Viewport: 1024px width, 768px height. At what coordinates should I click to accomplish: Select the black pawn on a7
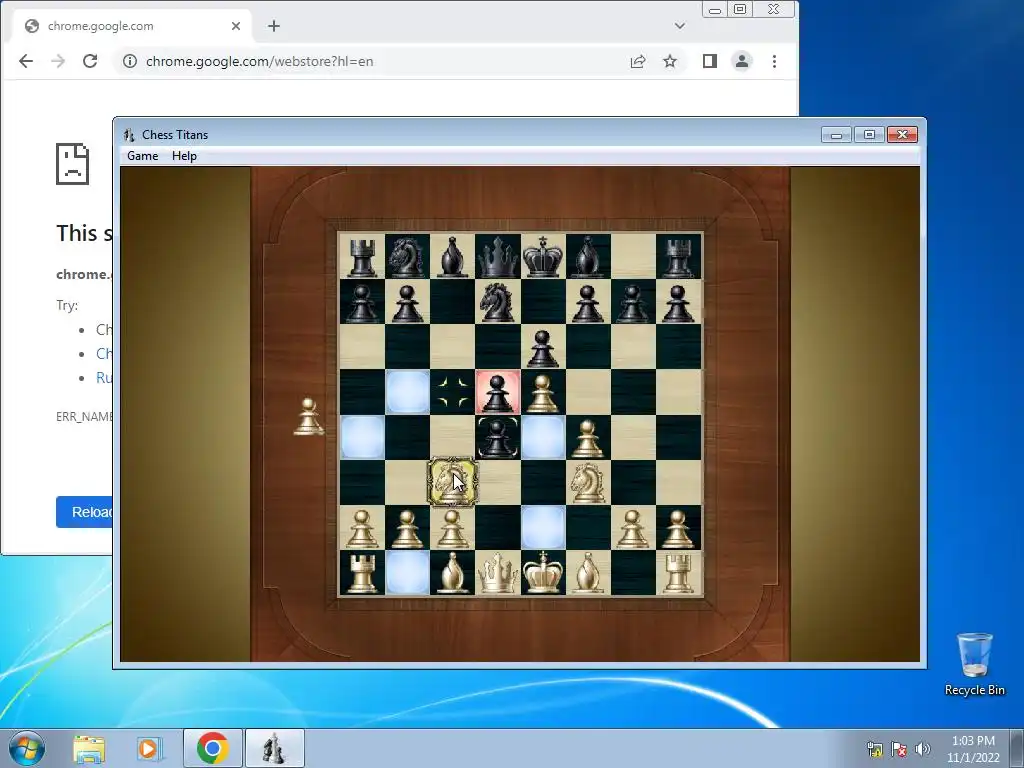click(362, 302)
